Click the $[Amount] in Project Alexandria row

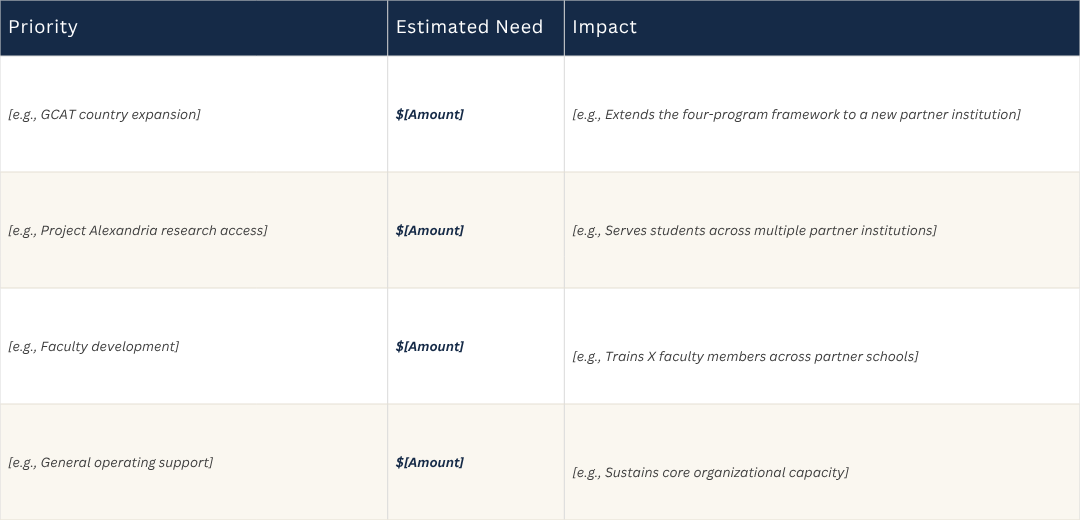[430, 230]
